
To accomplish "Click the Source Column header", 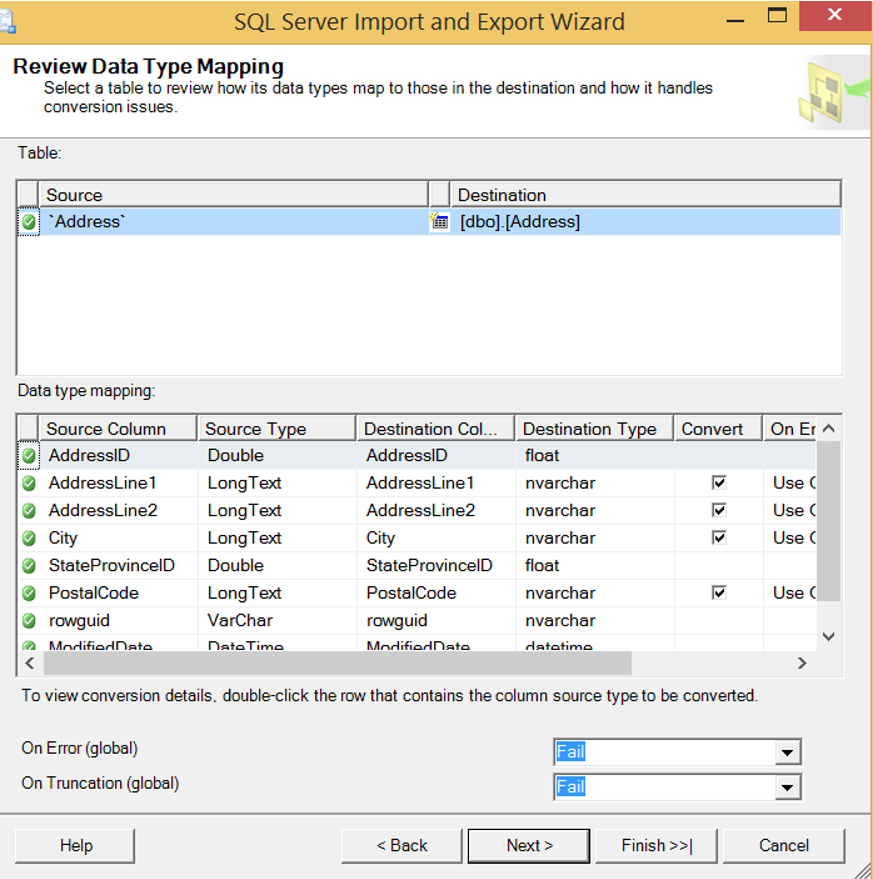I will pyautogui.click(x=118, y=429).
